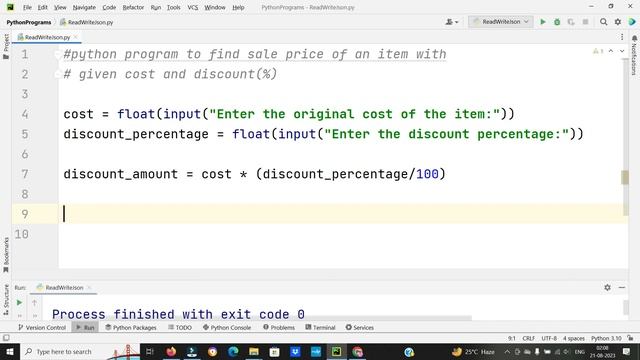This screenshot has width=640, height=360.
Task: Open the Tools menu
Action: [x=173, y=7]
